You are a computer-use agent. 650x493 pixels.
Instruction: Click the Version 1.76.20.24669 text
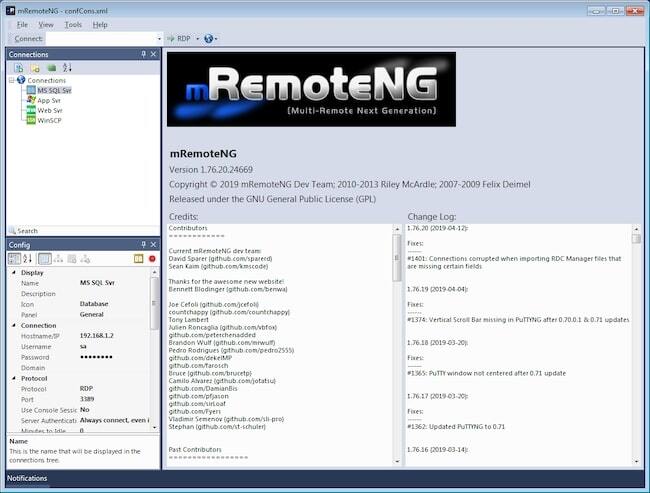tap(211, 170)
